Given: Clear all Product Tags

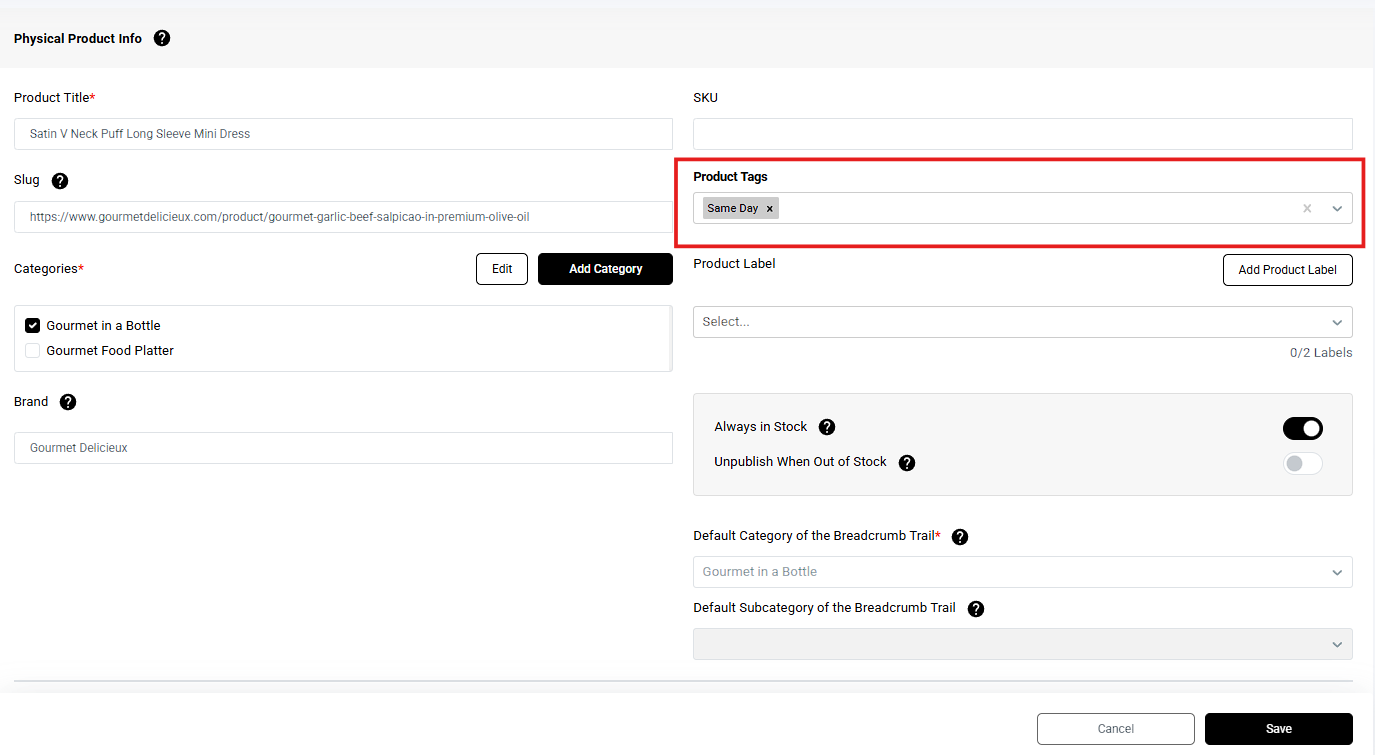Looking at the screenshot, I should 1307,209.
